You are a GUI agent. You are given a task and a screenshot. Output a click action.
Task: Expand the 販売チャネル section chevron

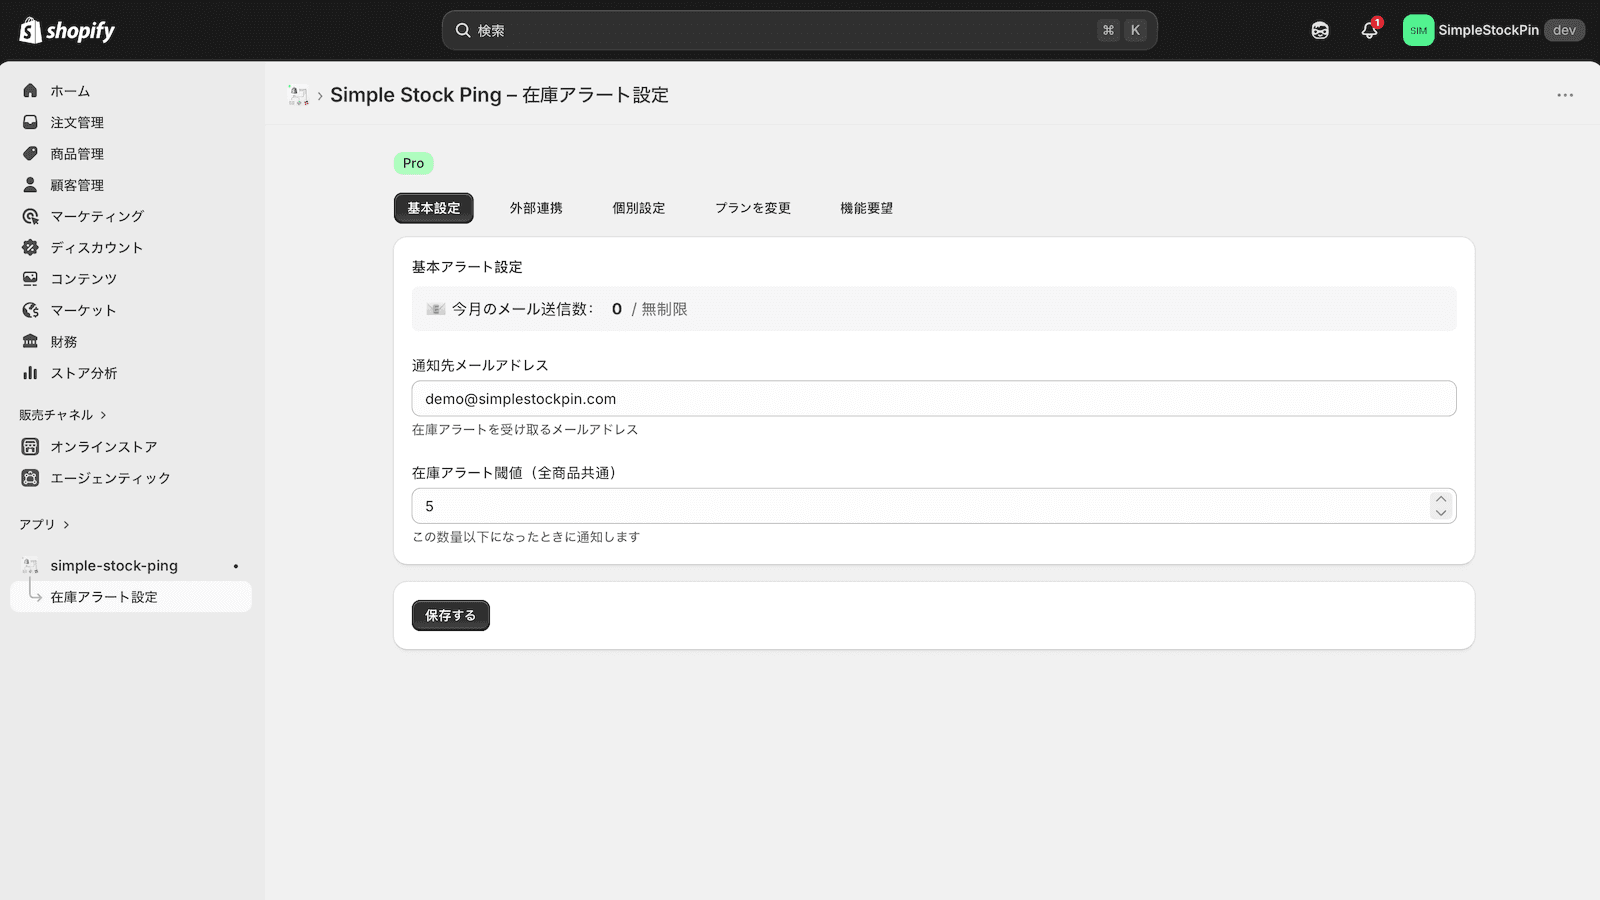103,415
